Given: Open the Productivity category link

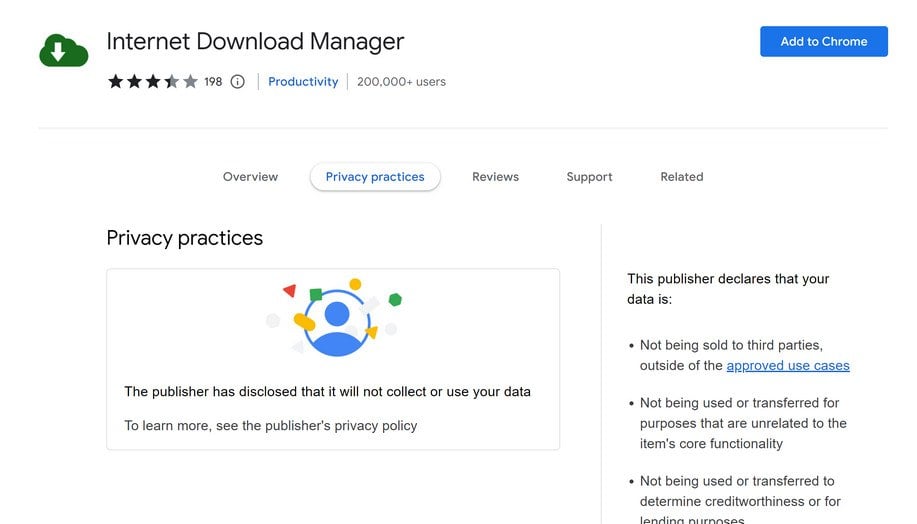Looking at the screenshot, I should pyautogui.click(x=303, y=82).
